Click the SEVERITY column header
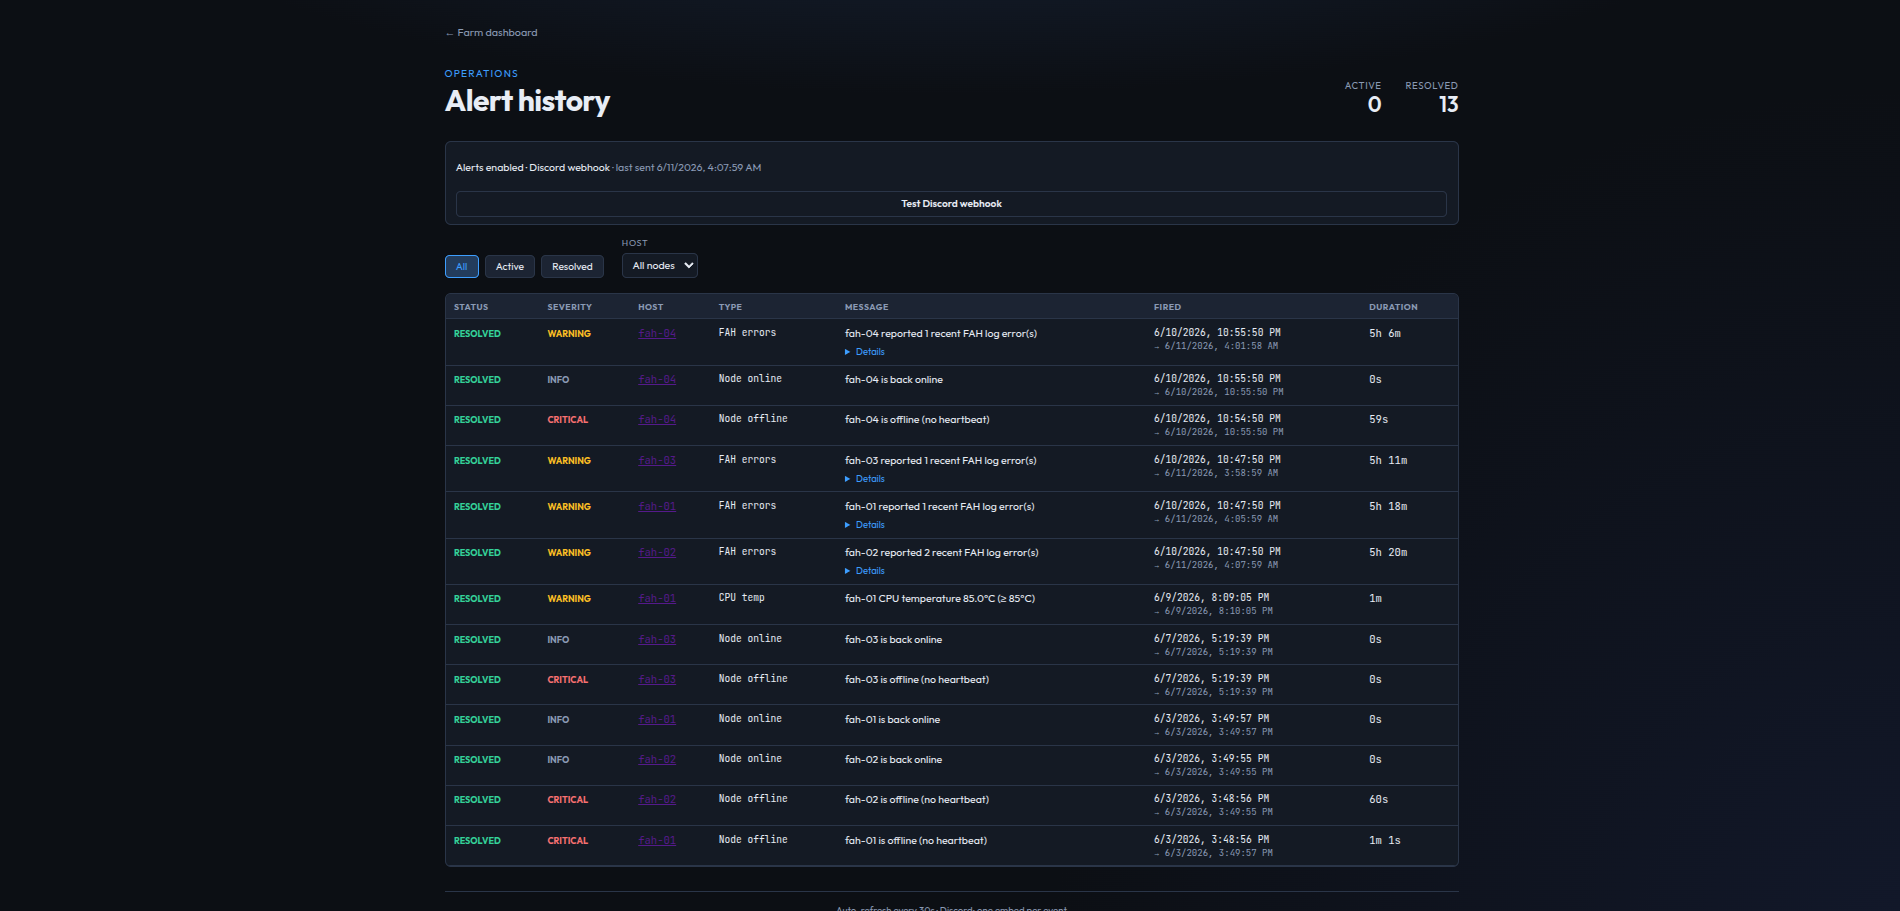The width and height of the screenshot is (1900, 911). pos(569,307)
